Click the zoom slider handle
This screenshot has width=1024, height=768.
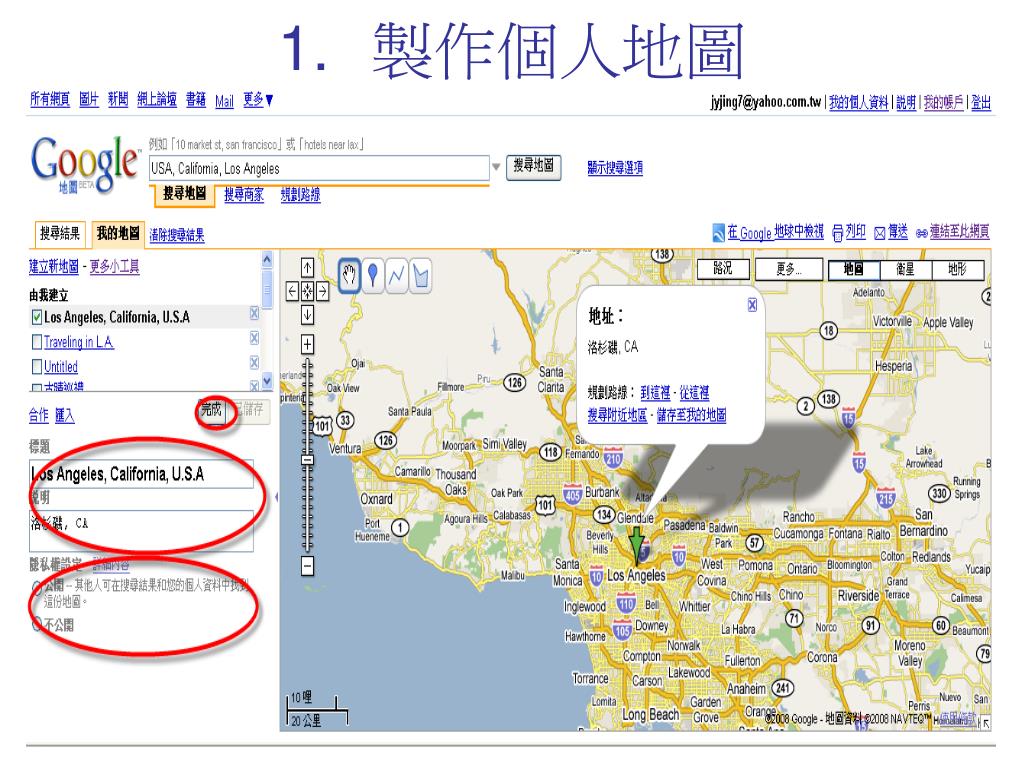point(308,459)
